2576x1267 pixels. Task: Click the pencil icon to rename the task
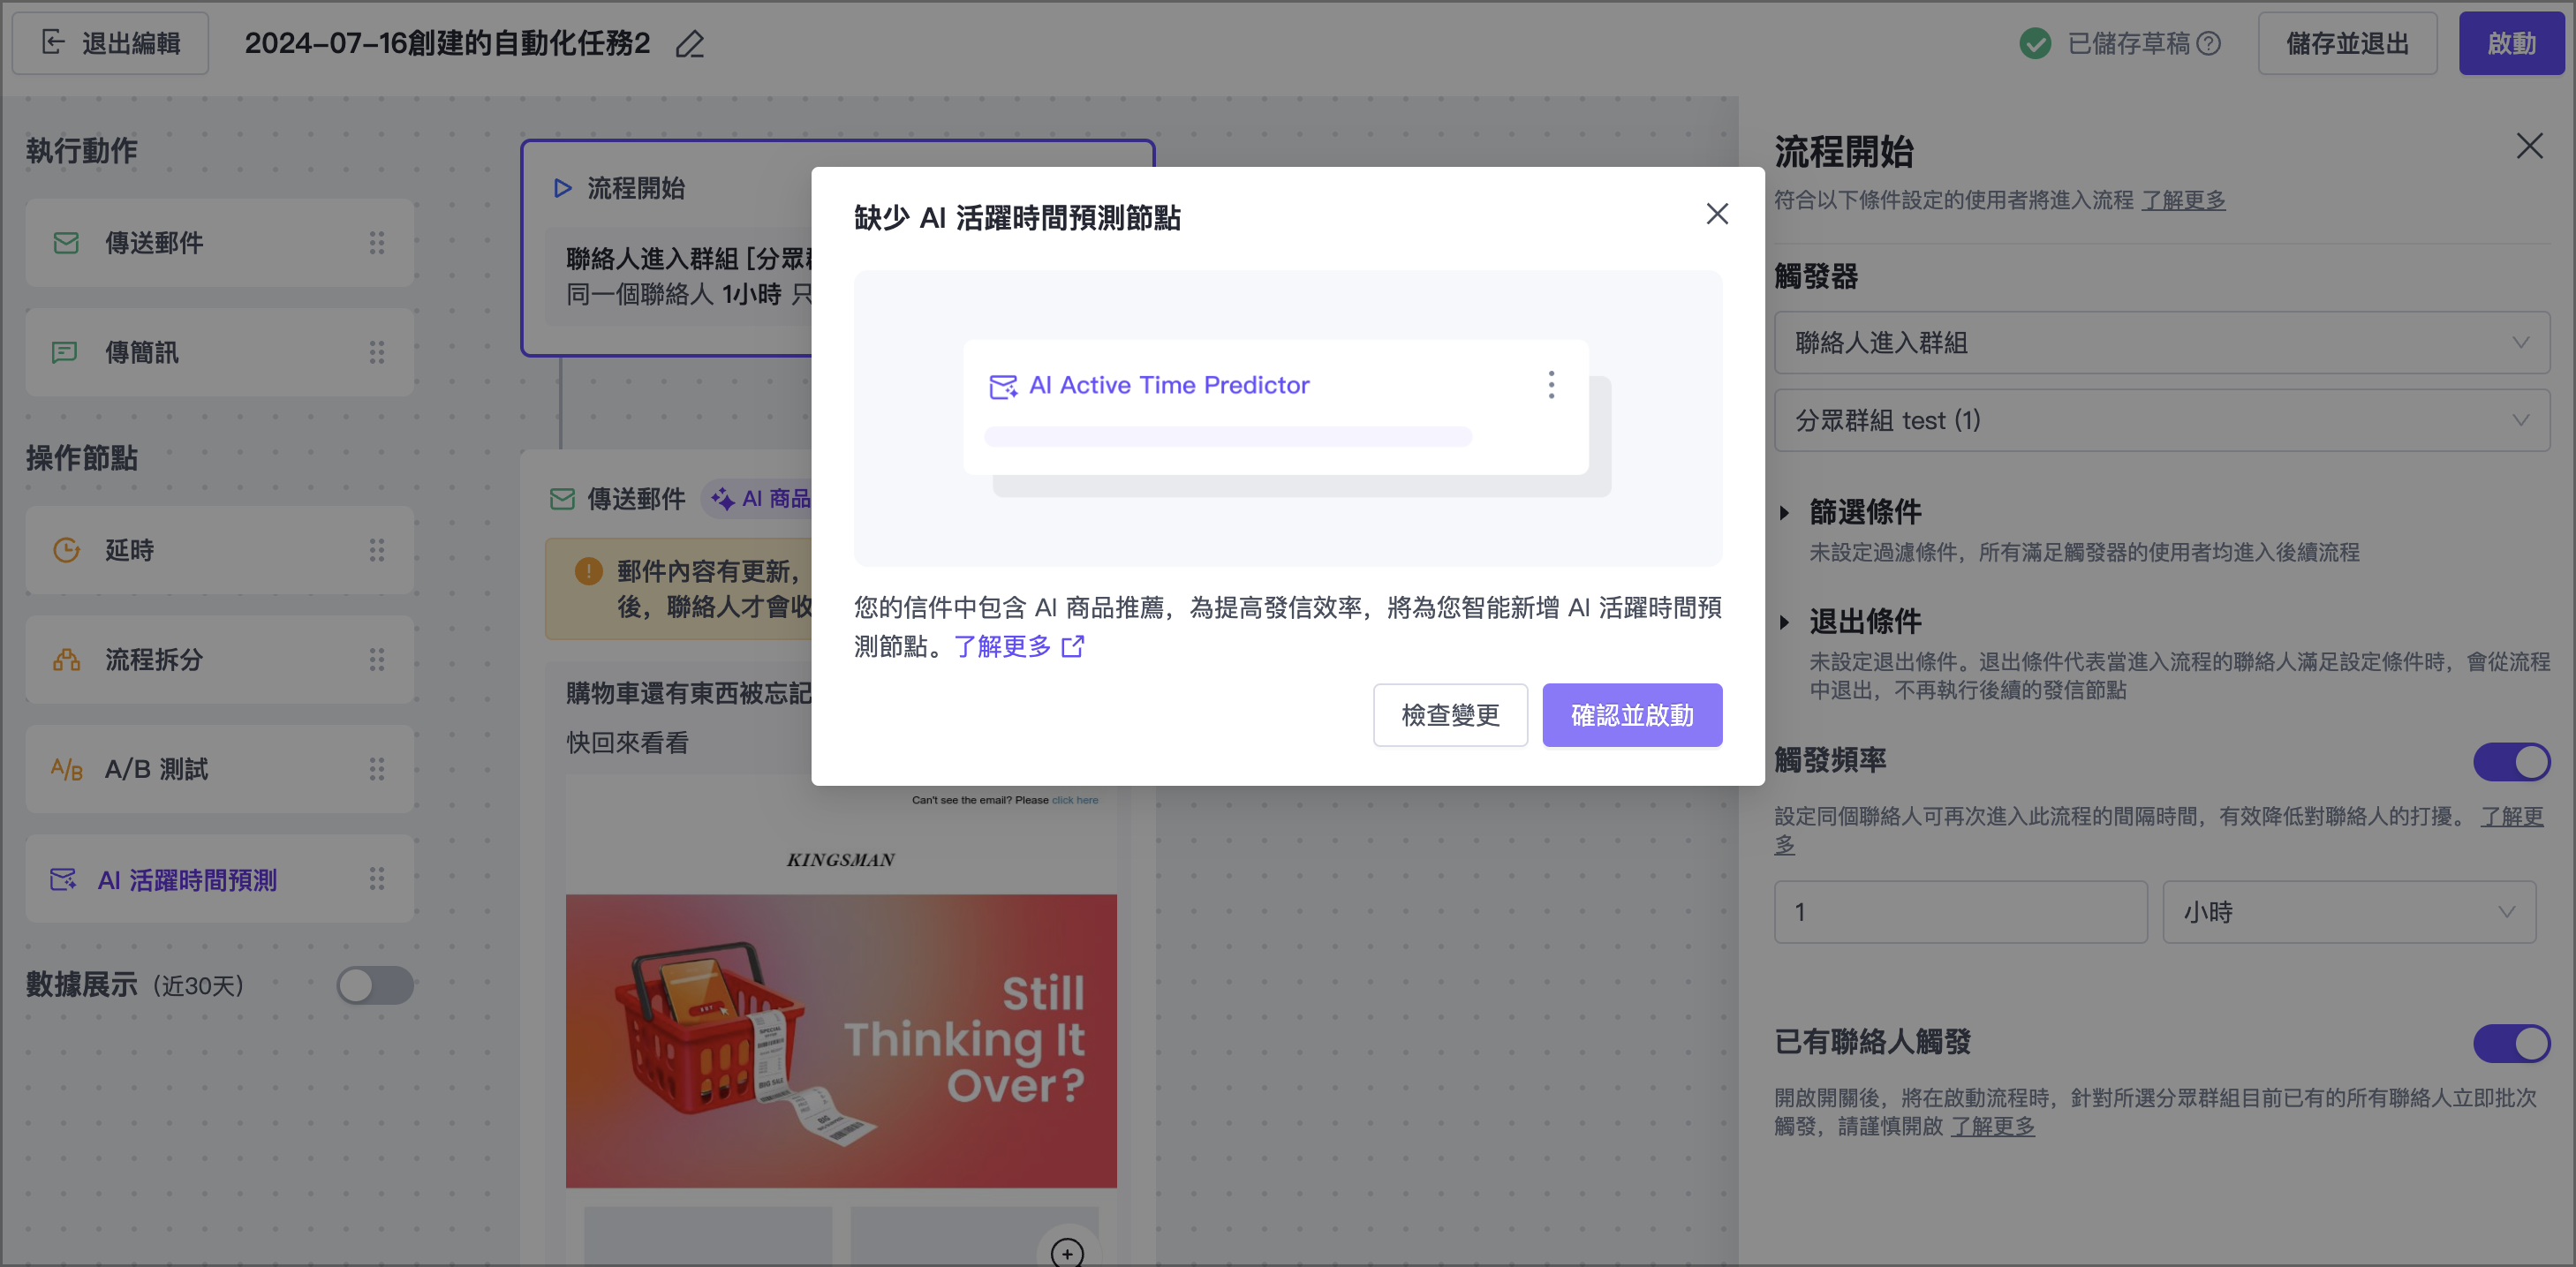pos(690,45)
